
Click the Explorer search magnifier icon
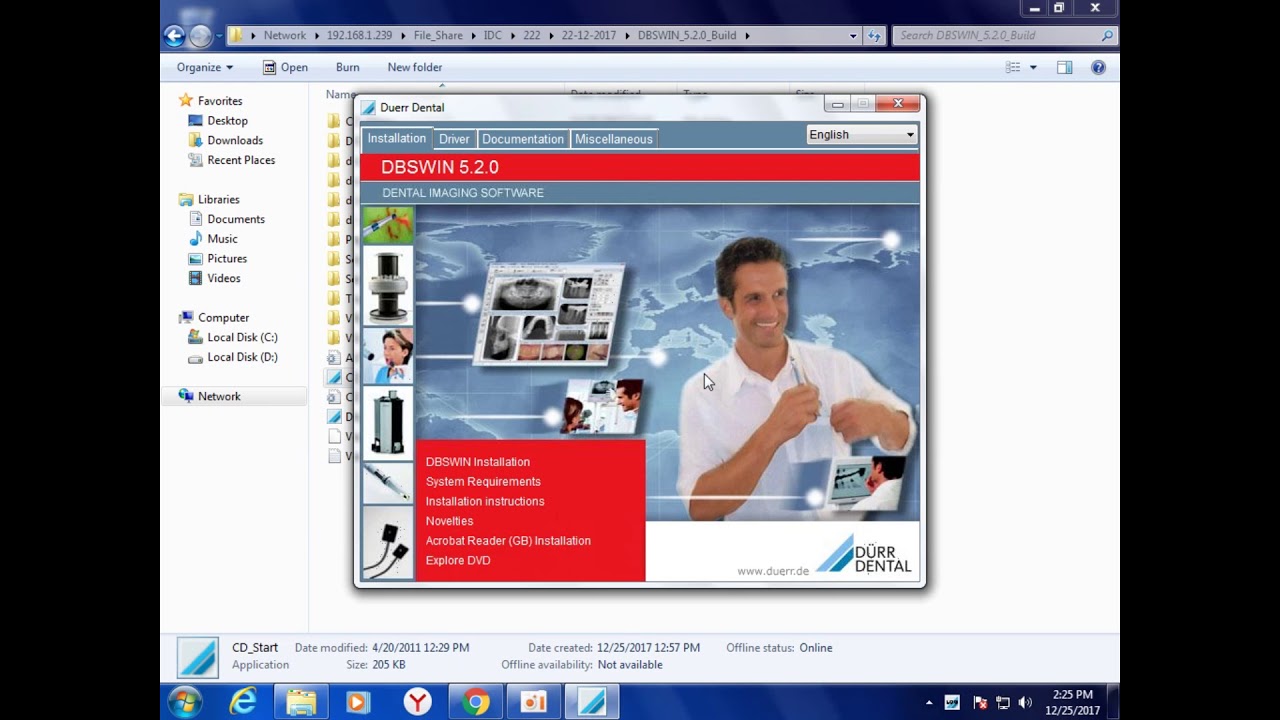coord(1107,35)
